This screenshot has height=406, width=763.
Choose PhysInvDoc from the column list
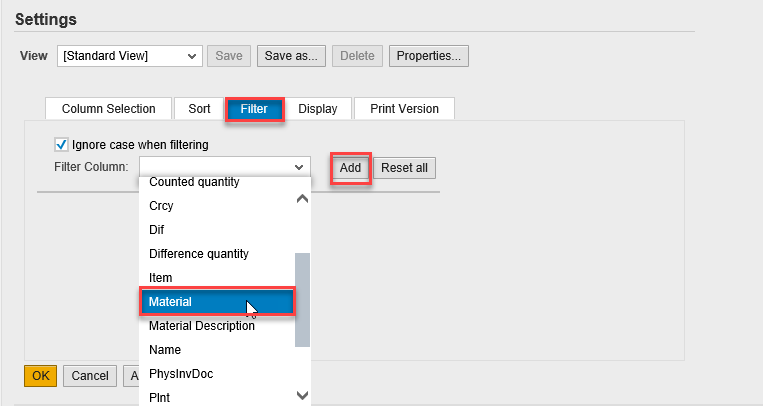tap(181, 374)
